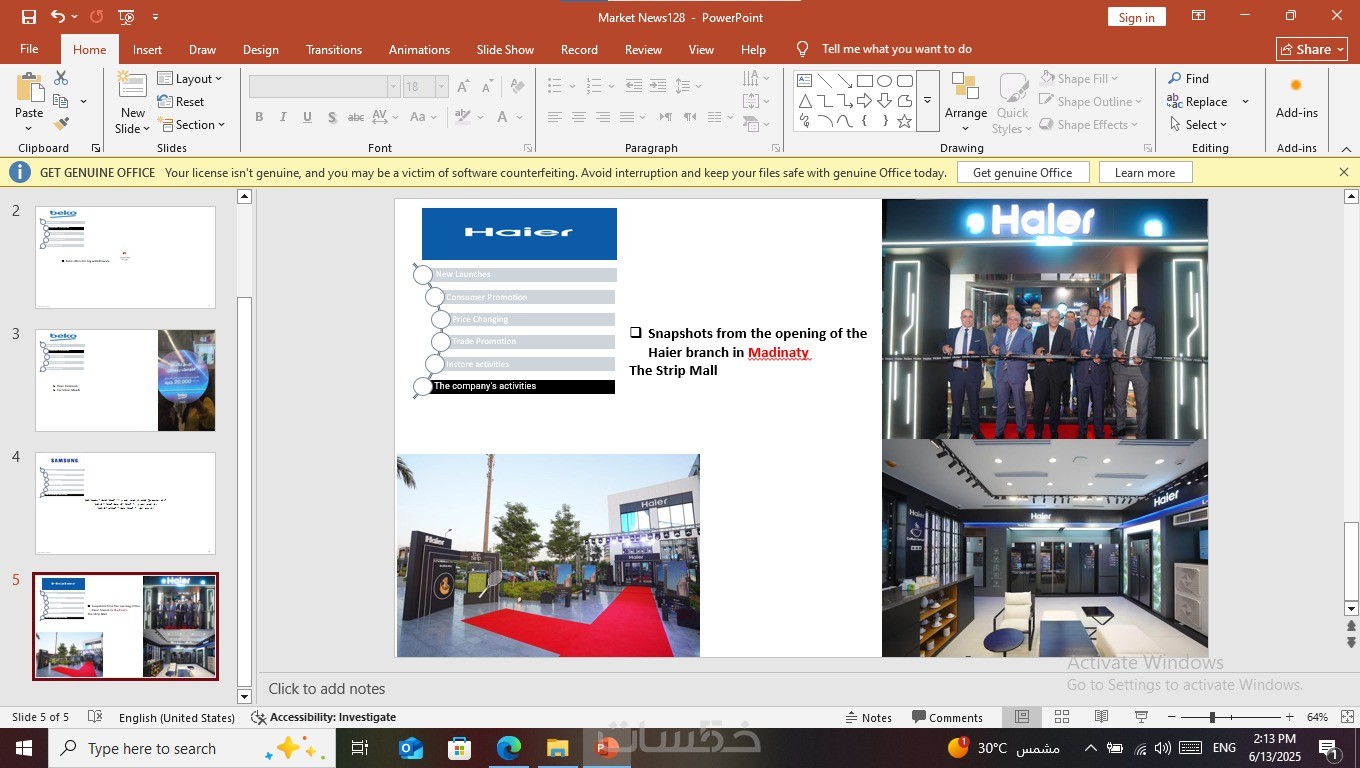Viewport: 1360px width, 768px height.
Task: Select the star shape in shapes gallery
Action: (x=904, y=121)
